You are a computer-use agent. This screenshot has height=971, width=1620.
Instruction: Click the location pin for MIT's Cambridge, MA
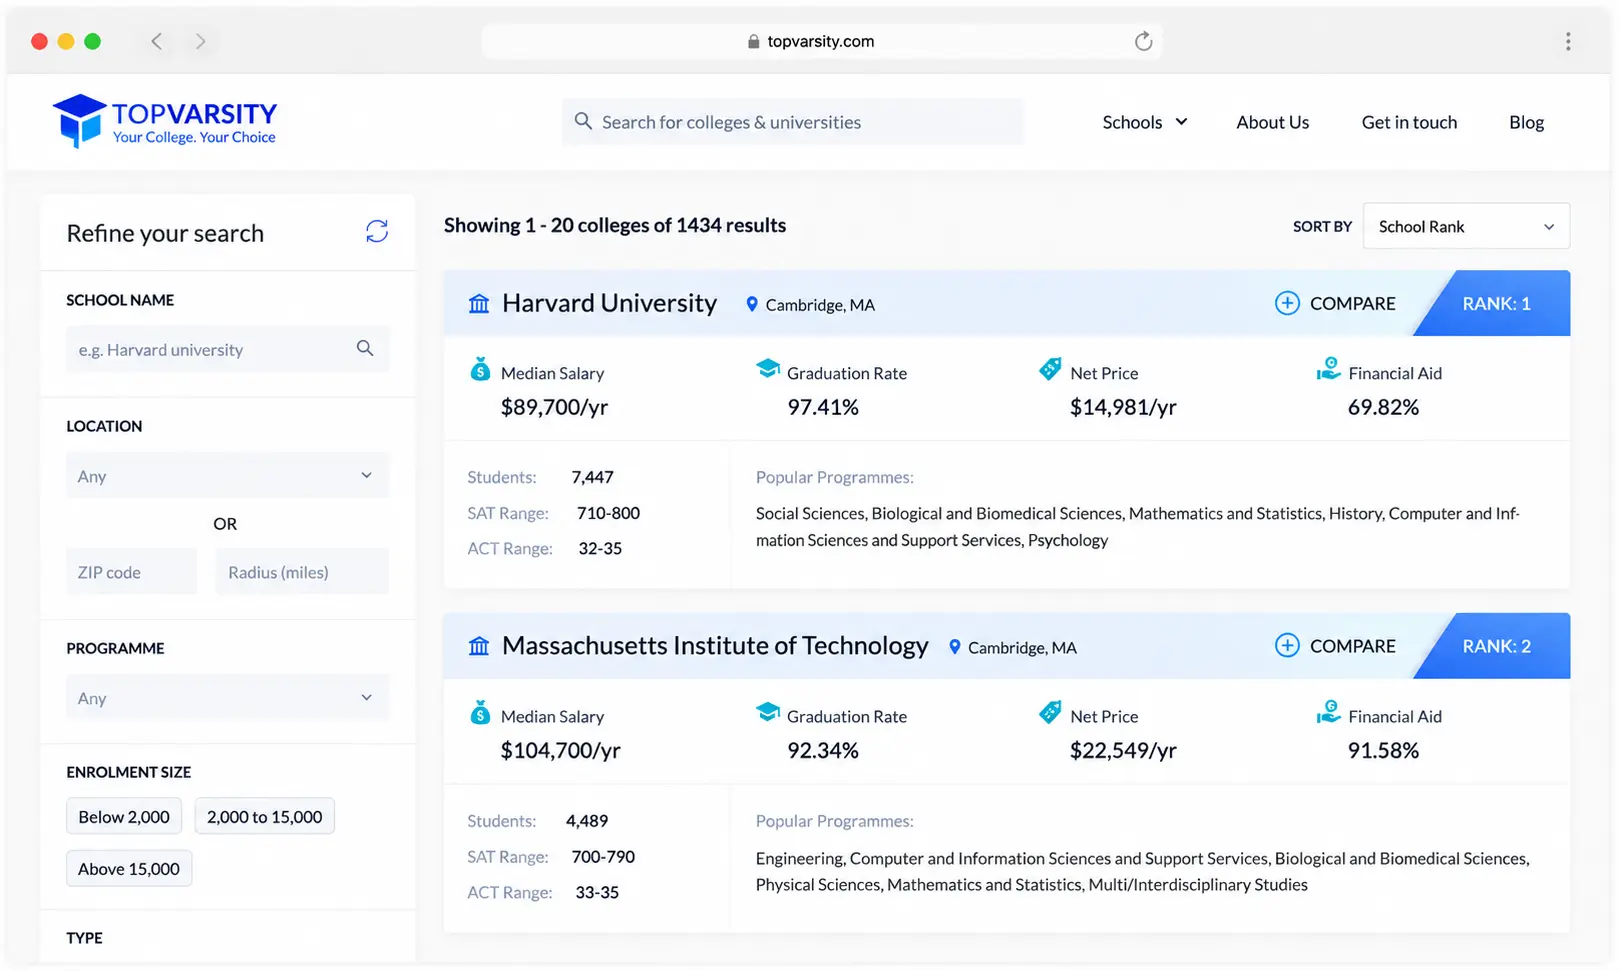955,647
